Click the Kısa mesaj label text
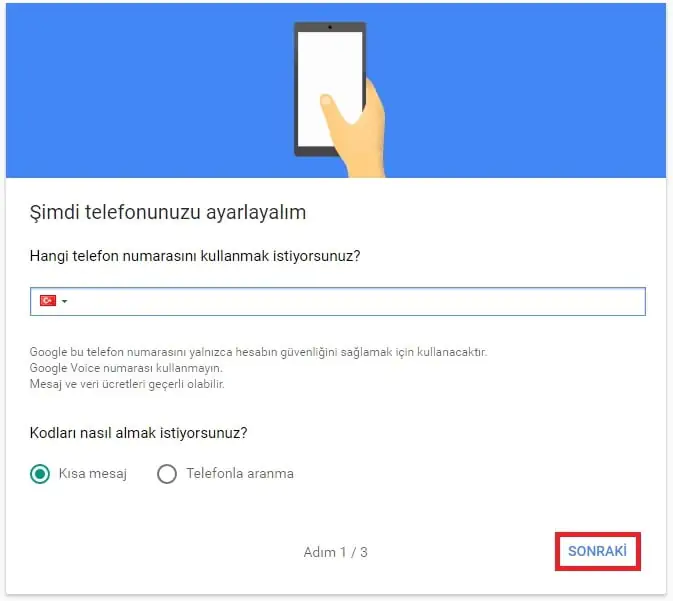Image resolution: width=673 pixels, height=601 pixels. click(93, 474)
